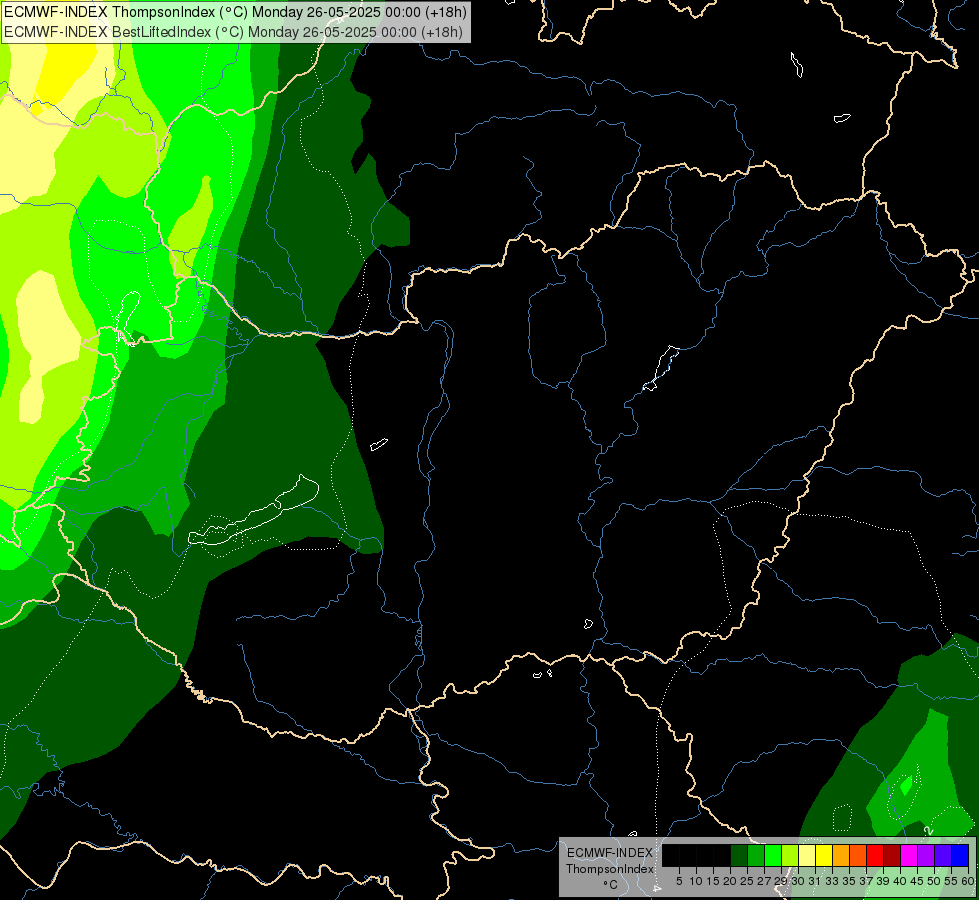Click the pale yellow 30–31 legend swatch
Image resolution: width=979 pixels, height=900 pixels.
point(807,855)
